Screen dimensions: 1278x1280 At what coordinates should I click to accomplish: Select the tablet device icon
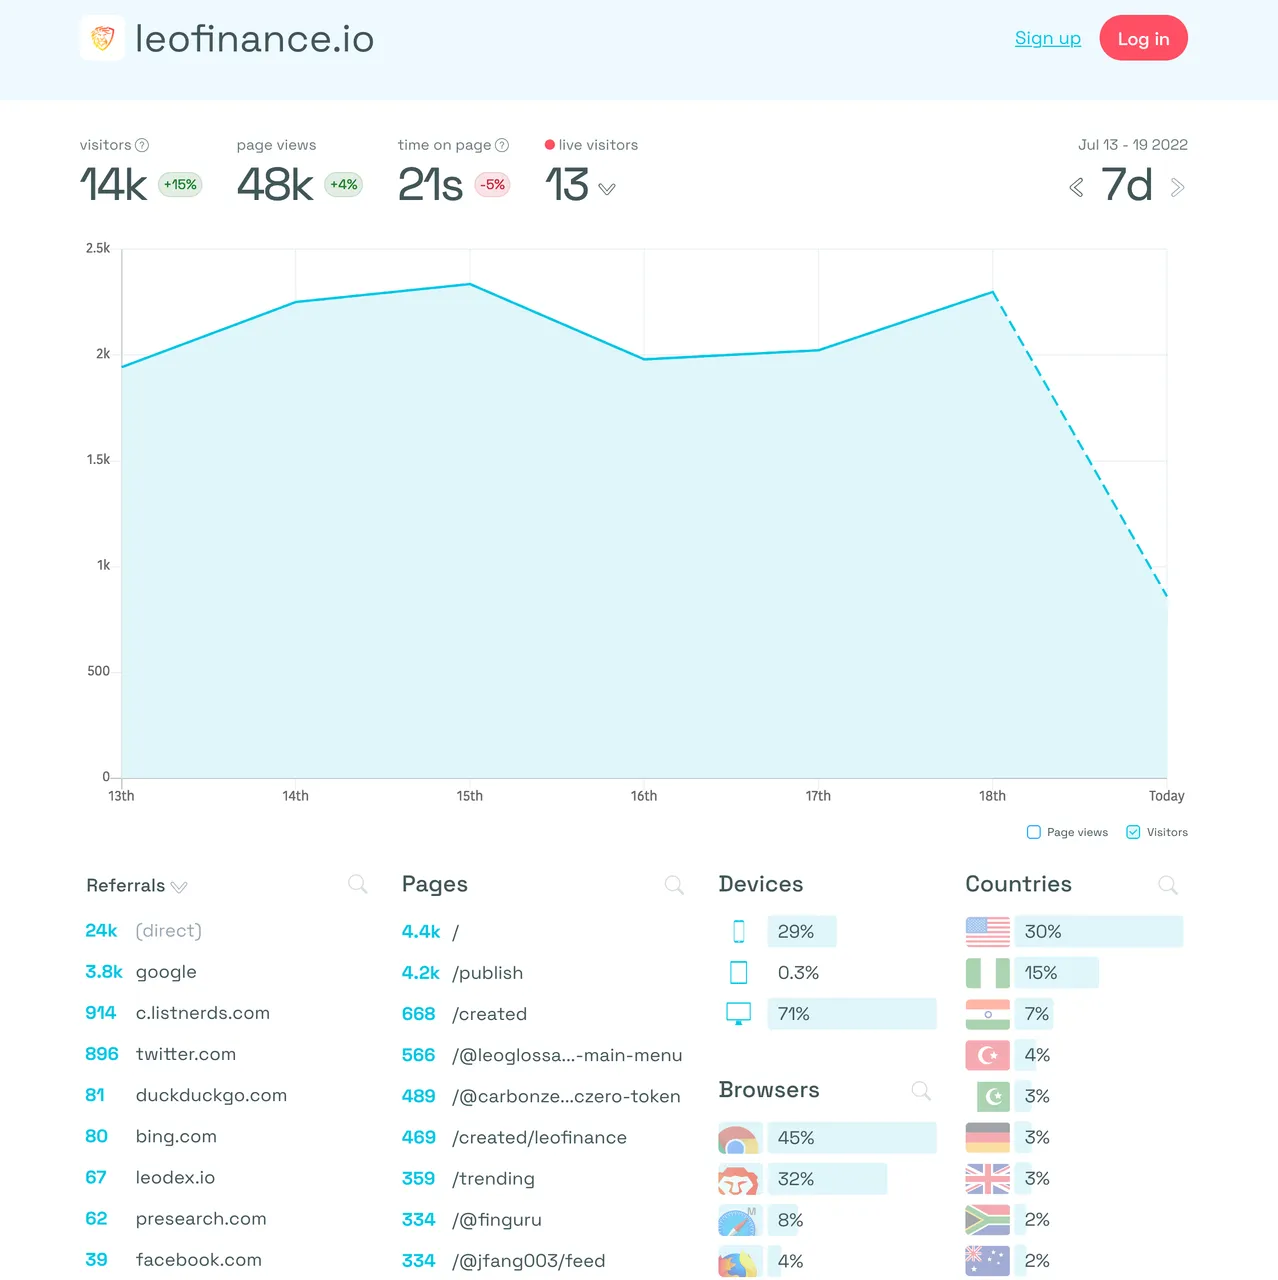(x=739, y=972)
